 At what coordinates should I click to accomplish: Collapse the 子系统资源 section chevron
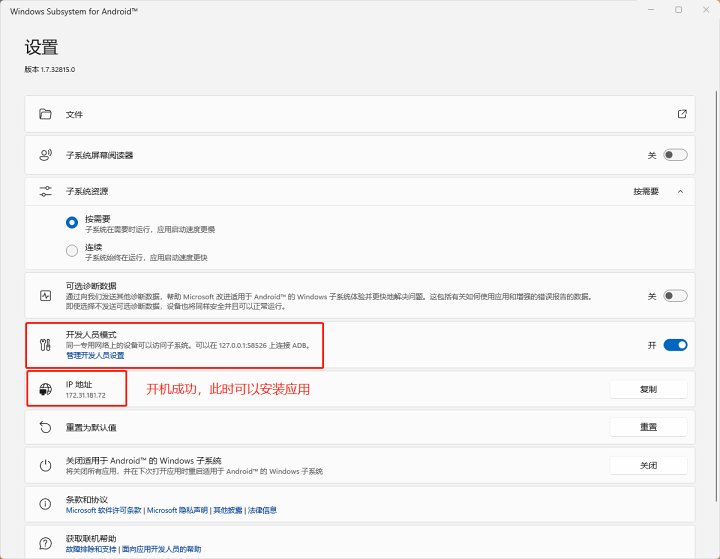(x=681, y=191)
